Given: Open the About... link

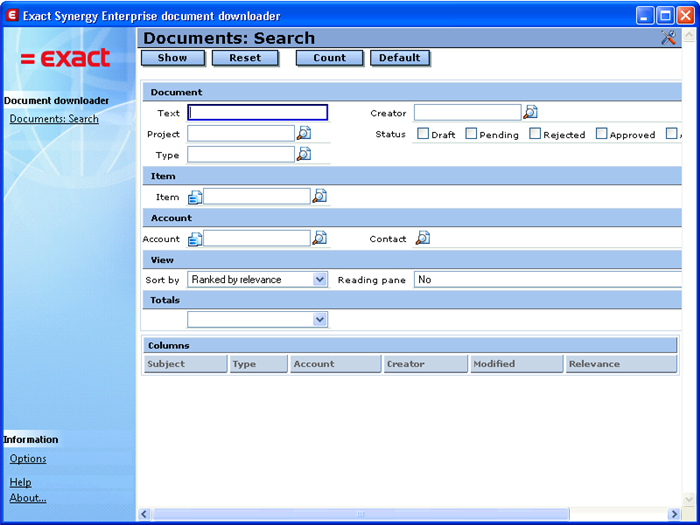Looking at the screenshot, I should point(28,498).
